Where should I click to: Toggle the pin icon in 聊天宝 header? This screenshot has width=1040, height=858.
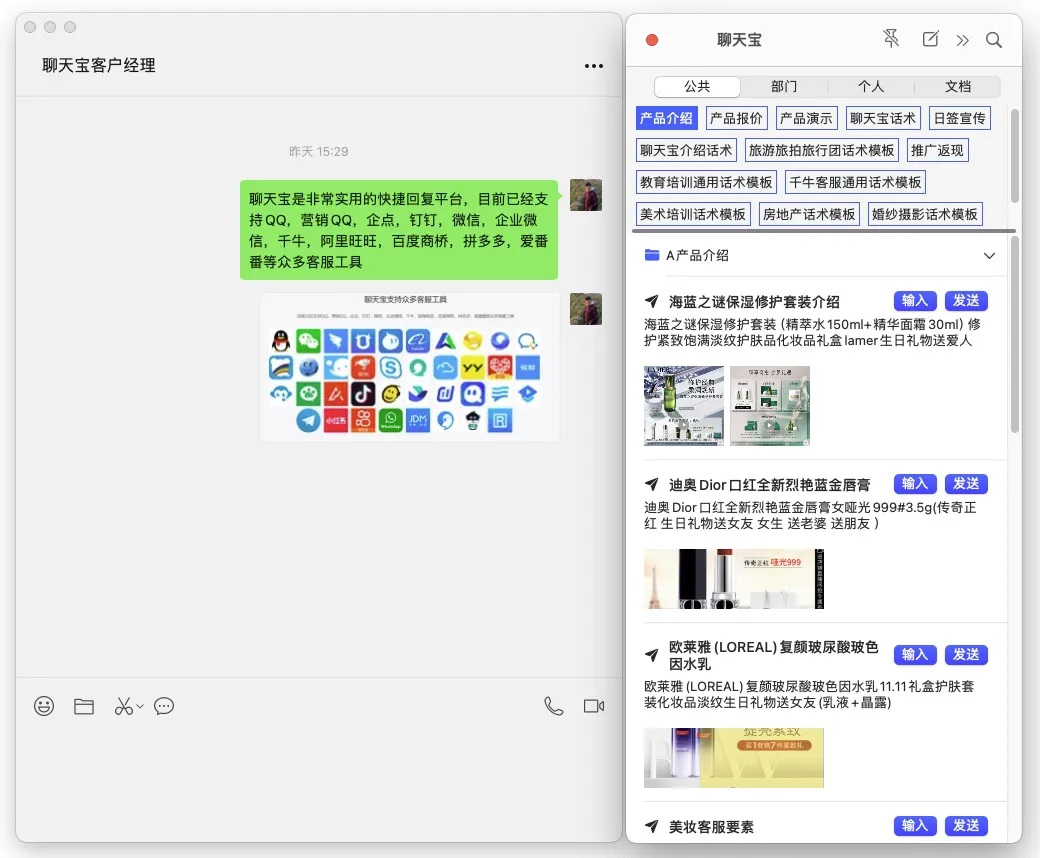point(891,39)
